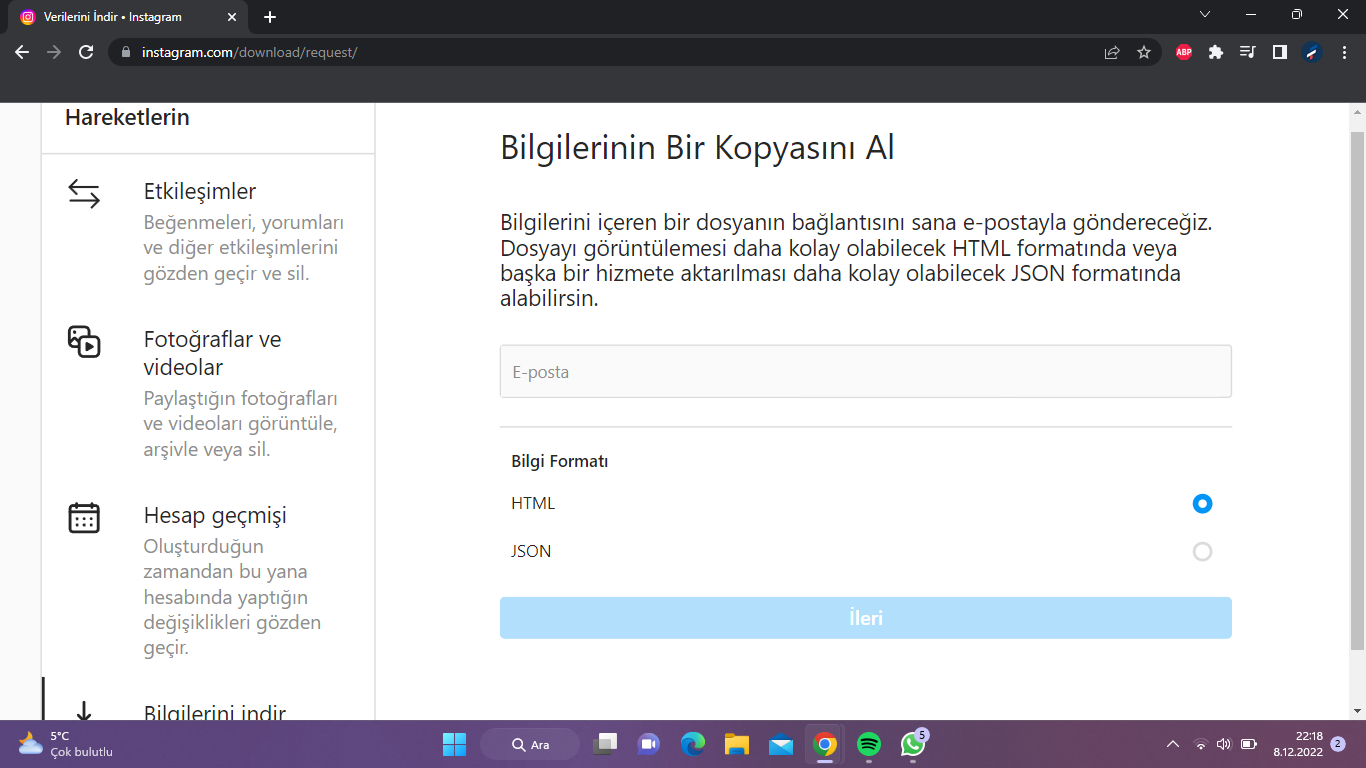Open File Explorer from taskbar

click(x=737, y=744)
